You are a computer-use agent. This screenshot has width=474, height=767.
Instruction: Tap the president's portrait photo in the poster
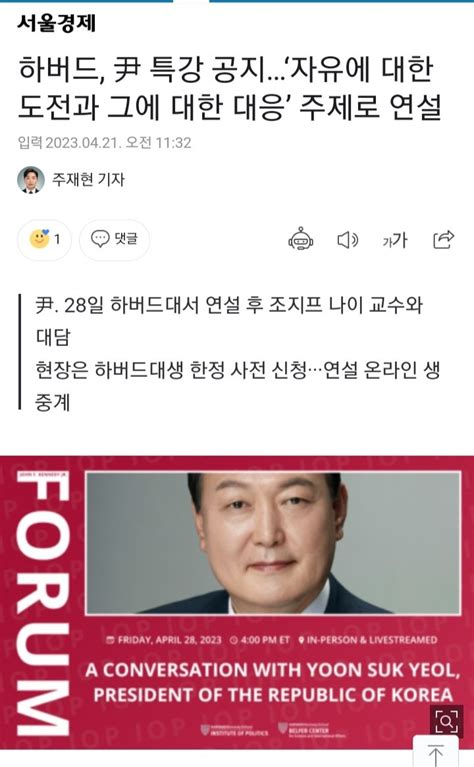point(273,543)
